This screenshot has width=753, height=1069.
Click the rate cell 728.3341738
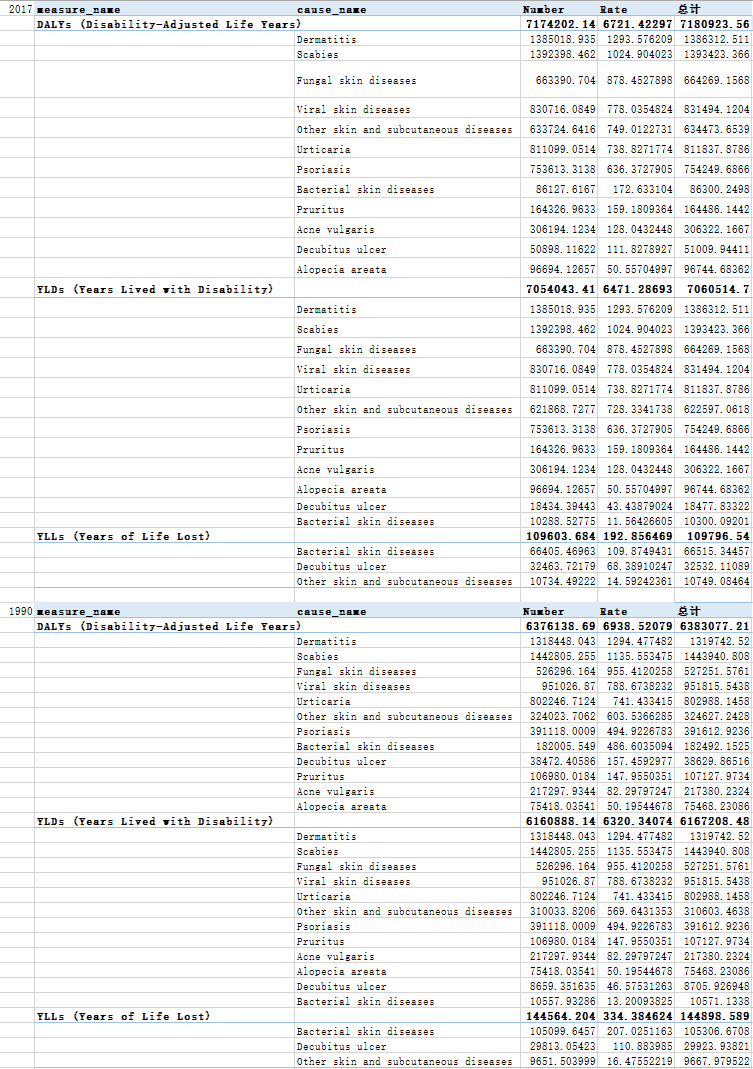(x=639, y=410)
